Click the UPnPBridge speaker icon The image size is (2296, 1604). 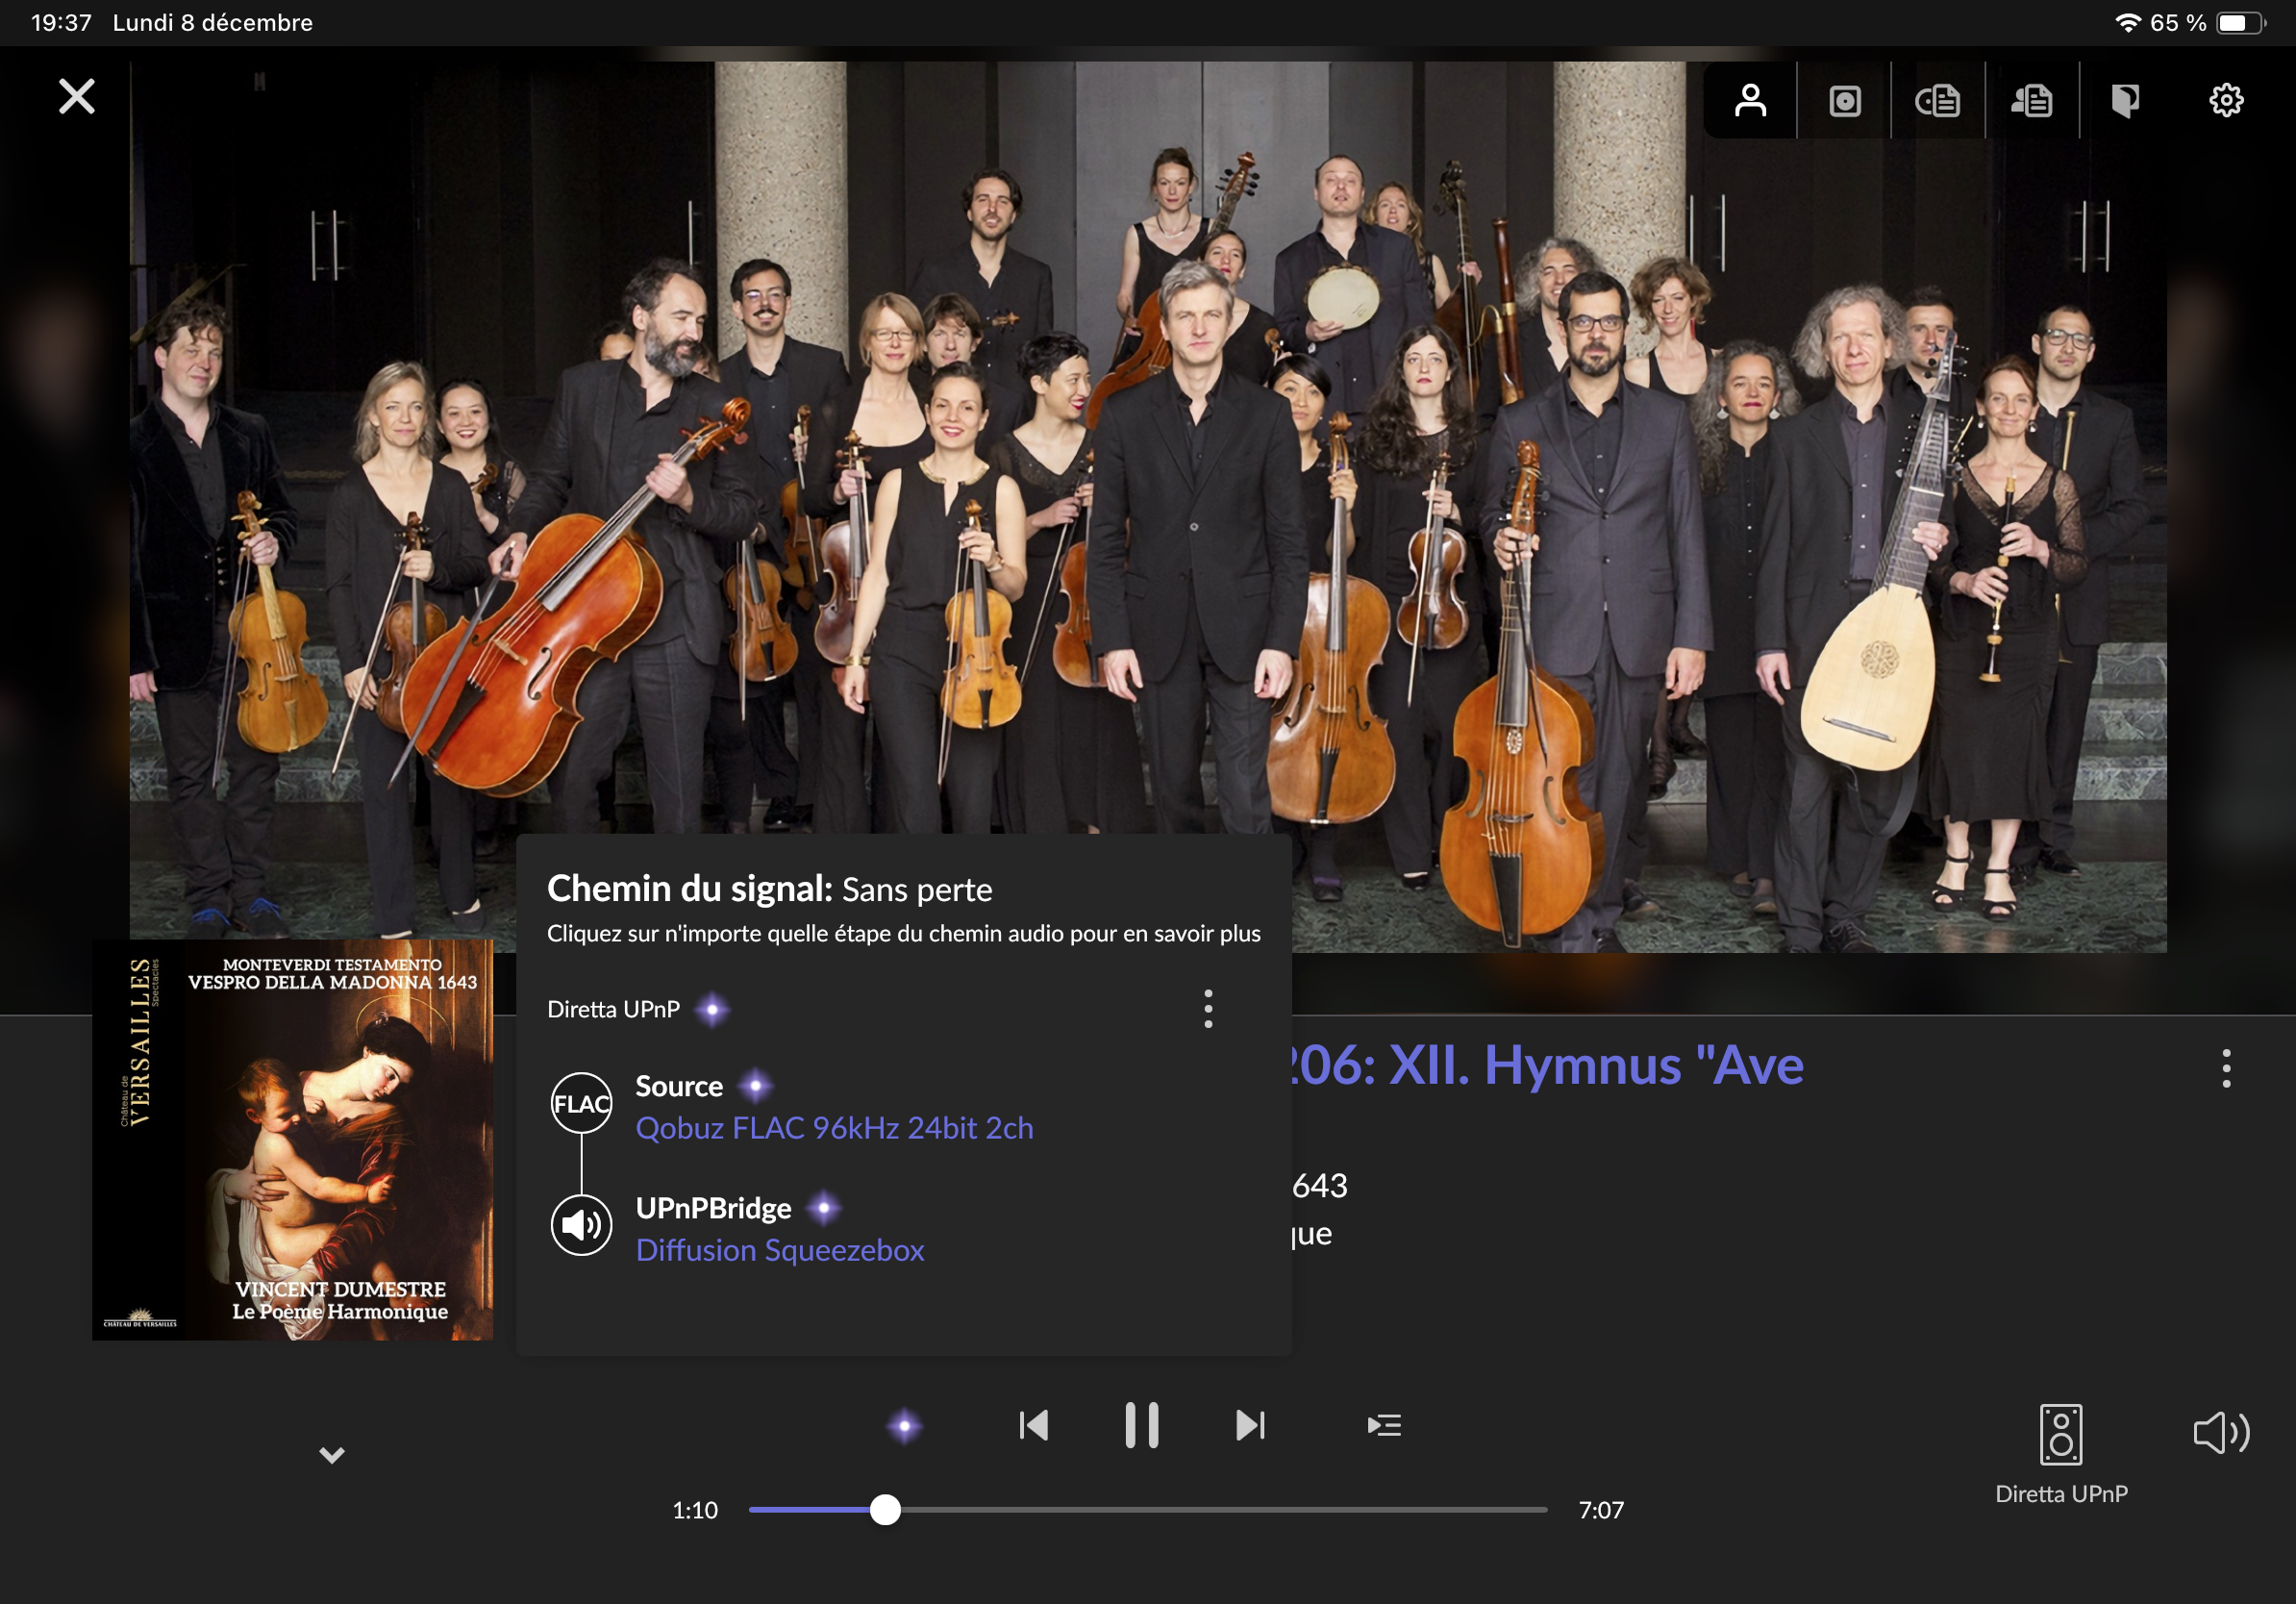(x=581, y=1225)
